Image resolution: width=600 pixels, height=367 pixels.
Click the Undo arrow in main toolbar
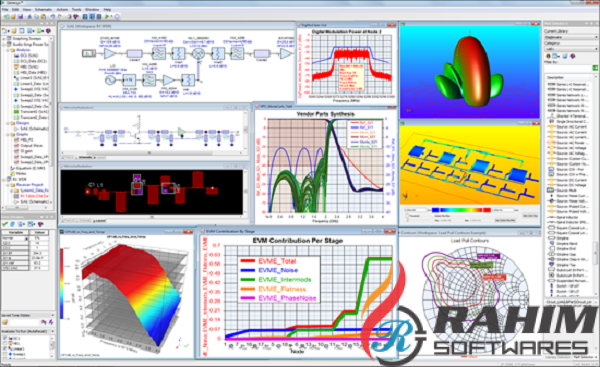(53, 16)
